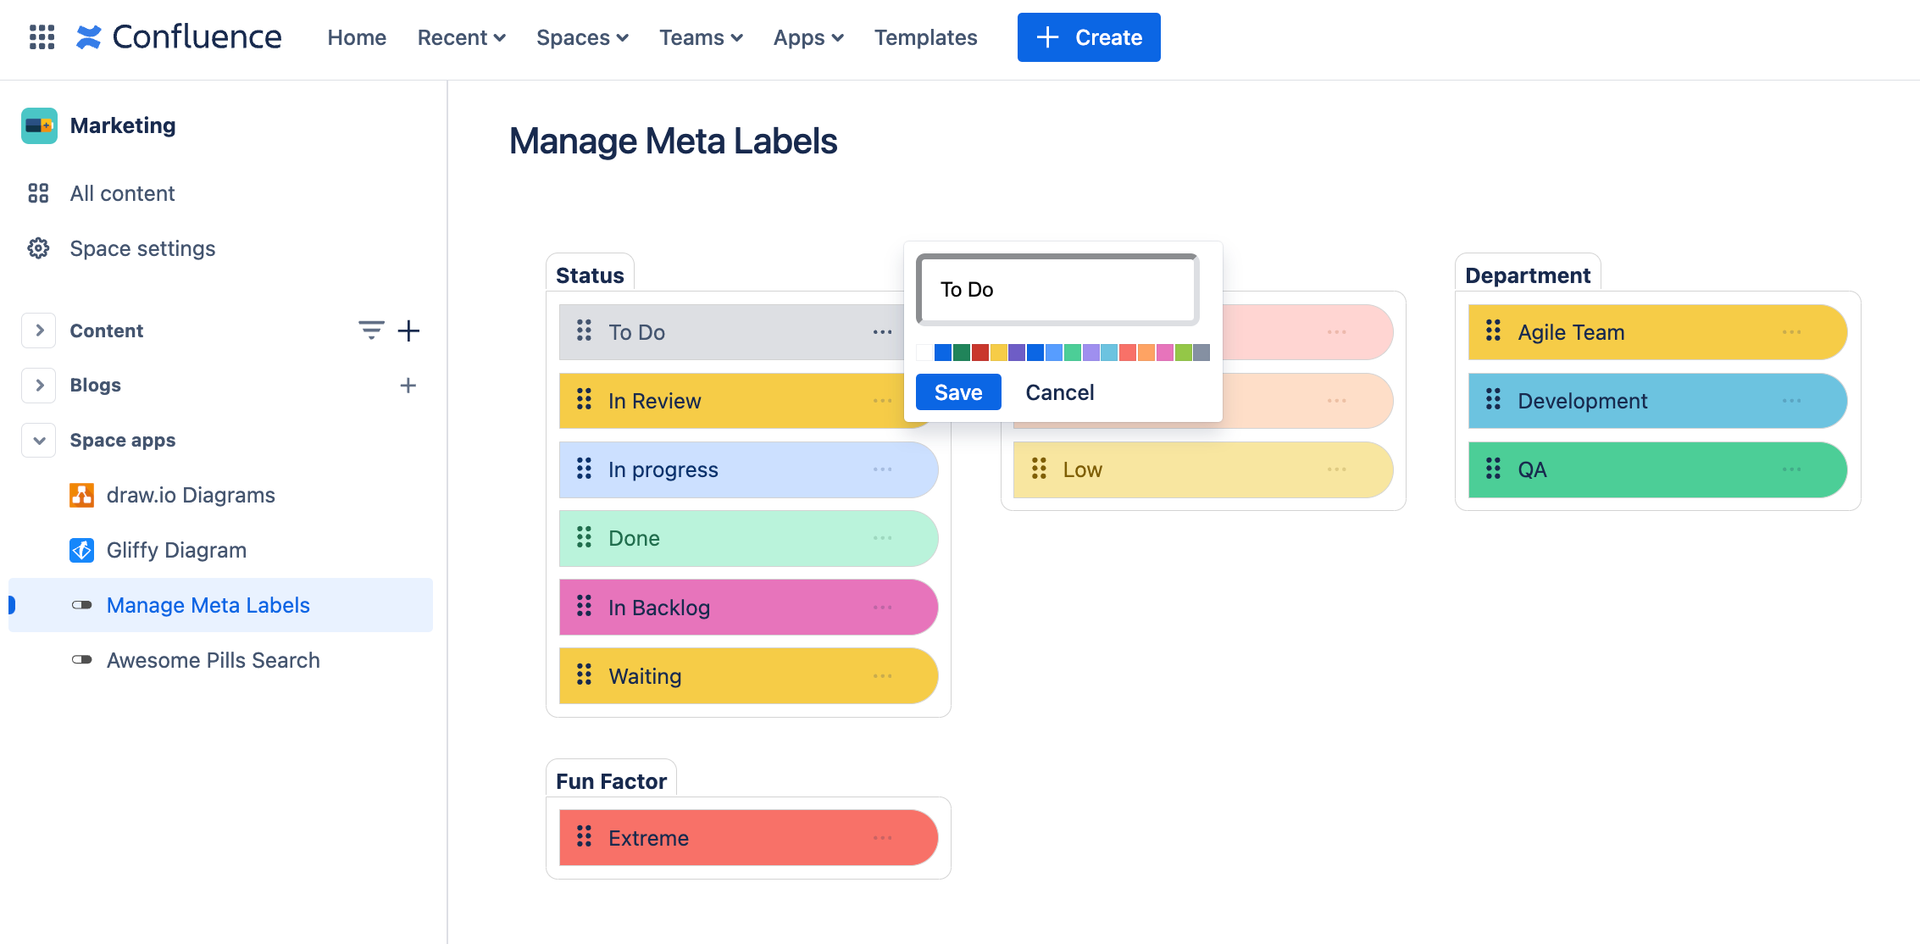Open the Templates menu item
The image size is (1920, 944).
(x=925, y=37)
